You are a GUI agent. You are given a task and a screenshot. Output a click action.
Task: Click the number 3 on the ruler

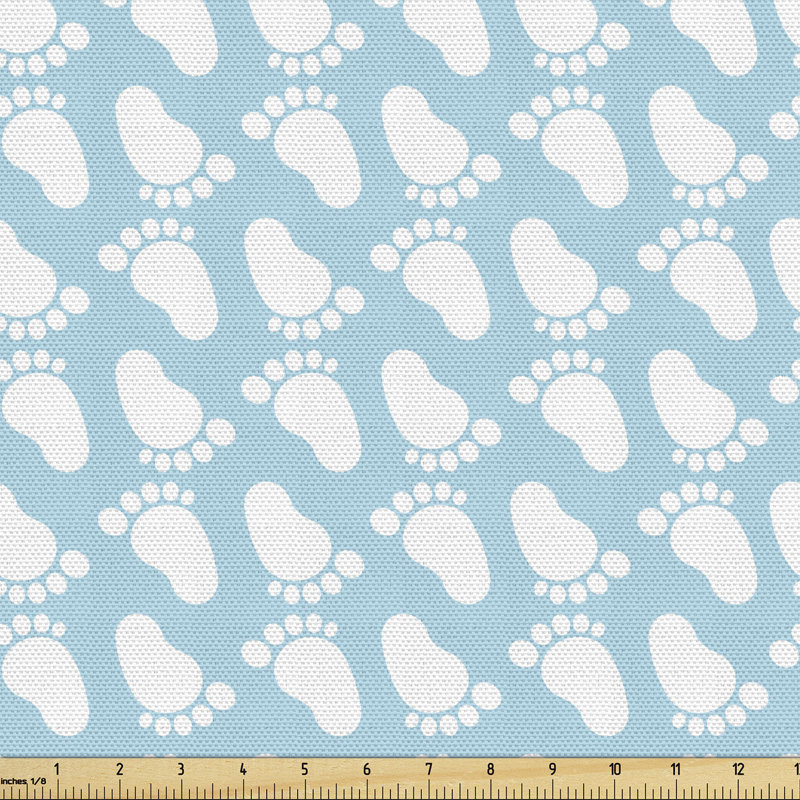coord(181,769)
